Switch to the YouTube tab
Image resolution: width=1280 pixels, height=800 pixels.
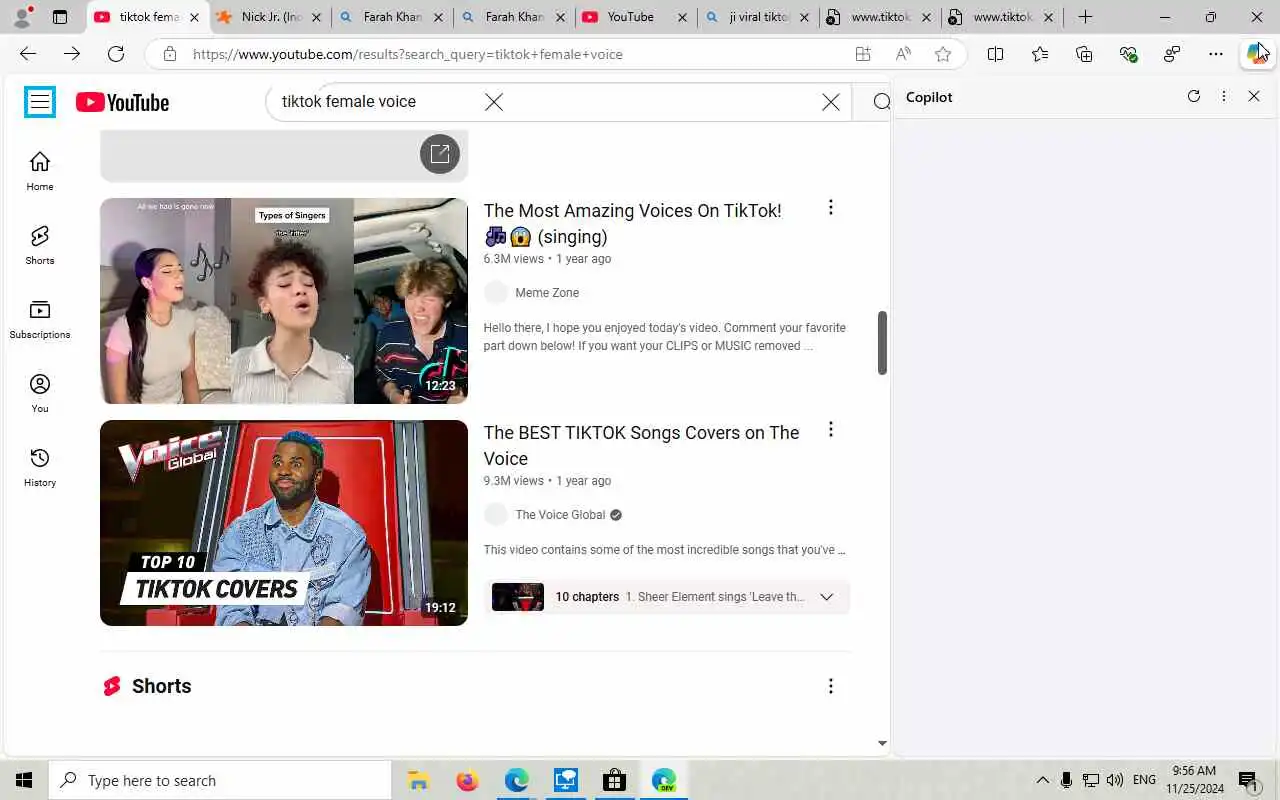(x=636, y=17)
